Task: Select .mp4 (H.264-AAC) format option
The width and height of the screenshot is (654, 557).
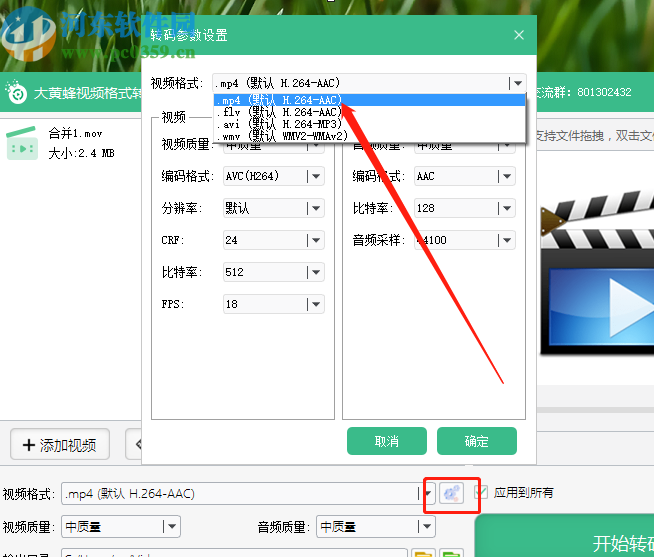Action: (369, 100)
